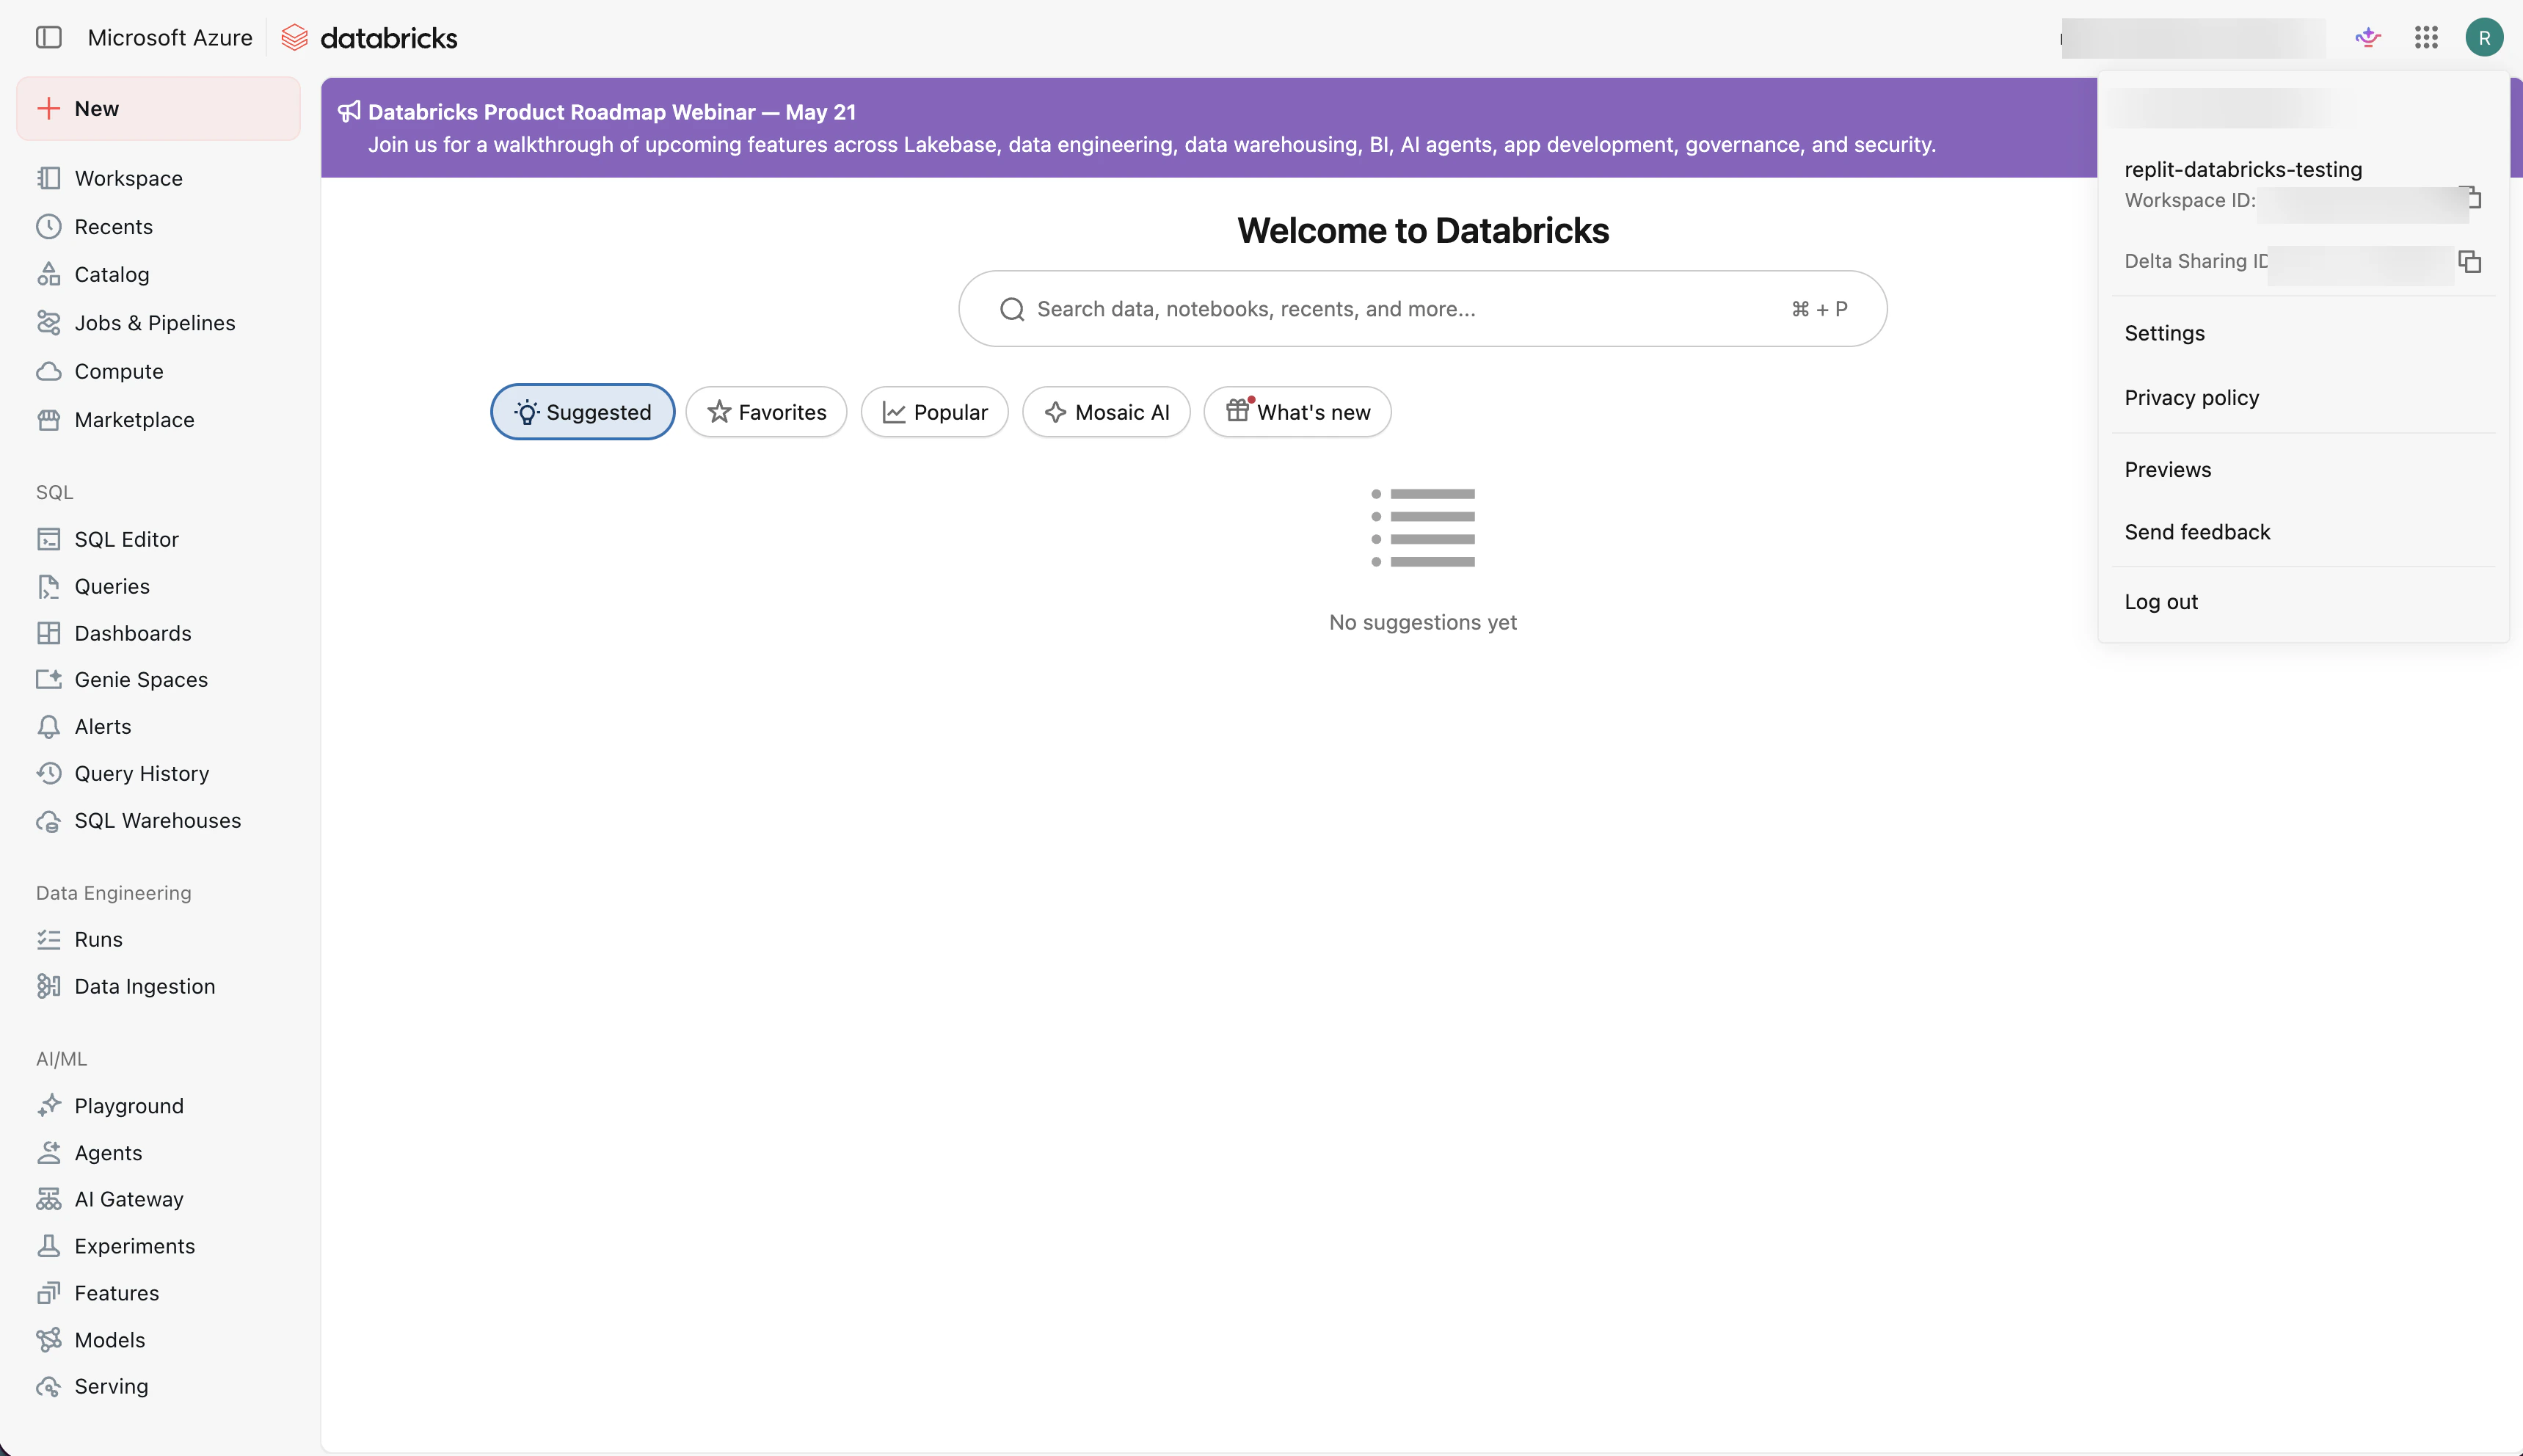
Task: Click the Welcome to Databricks heading
Action: point(1422,231)
